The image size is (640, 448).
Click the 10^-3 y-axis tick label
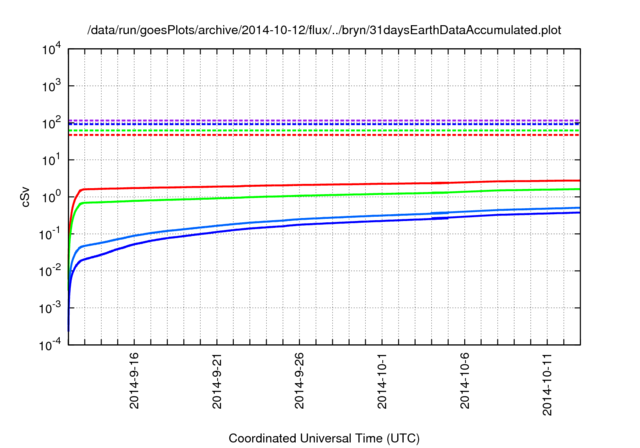(x=50, y=308)
